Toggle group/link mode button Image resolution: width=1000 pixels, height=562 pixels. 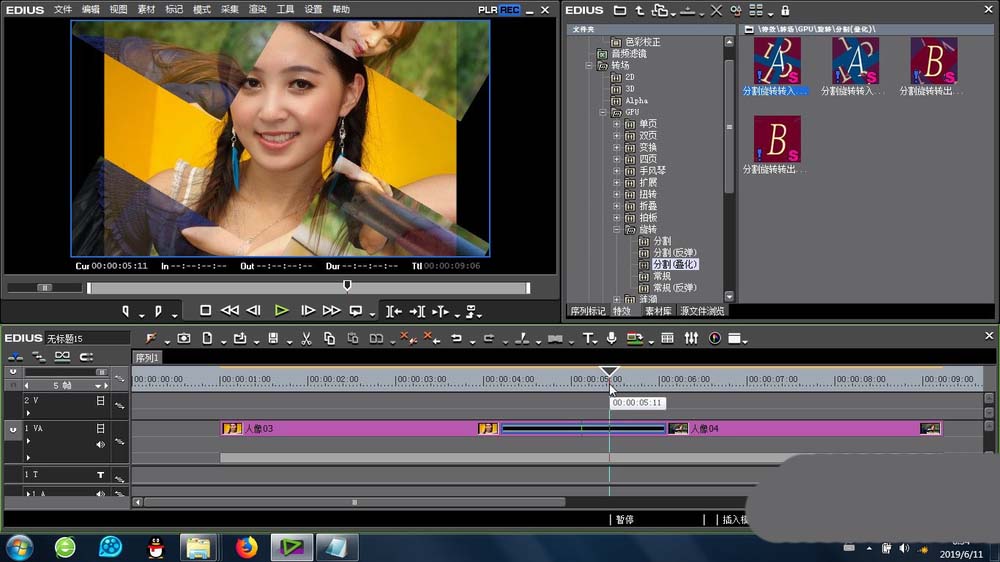coord(62,357)
